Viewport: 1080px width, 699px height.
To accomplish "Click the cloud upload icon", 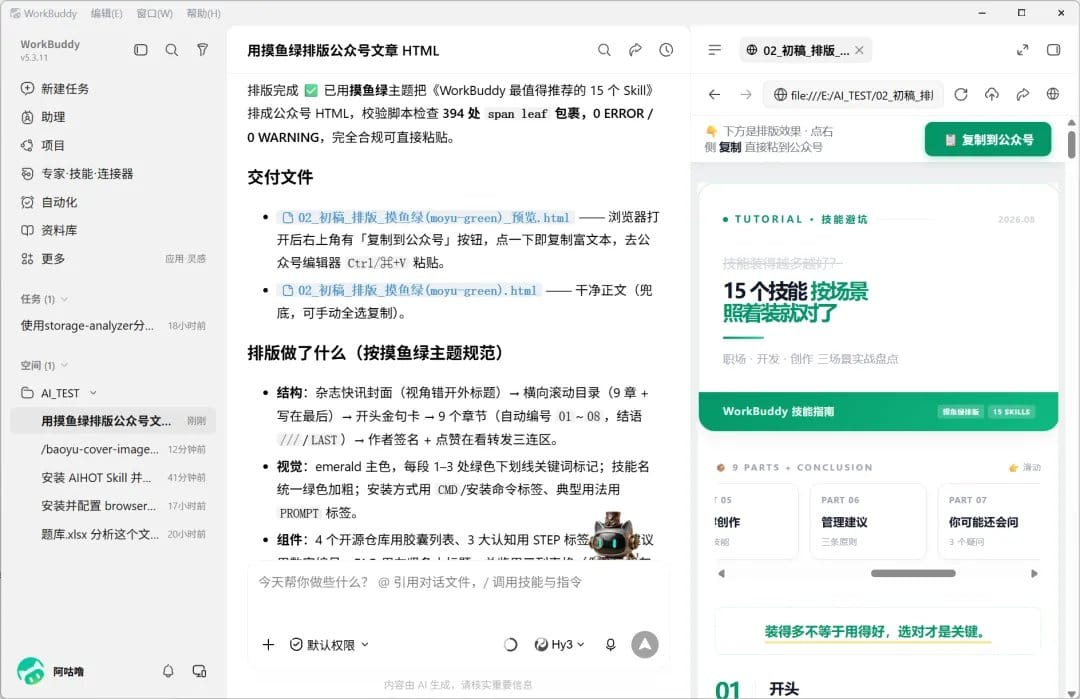I will click(x=991, y=94).
